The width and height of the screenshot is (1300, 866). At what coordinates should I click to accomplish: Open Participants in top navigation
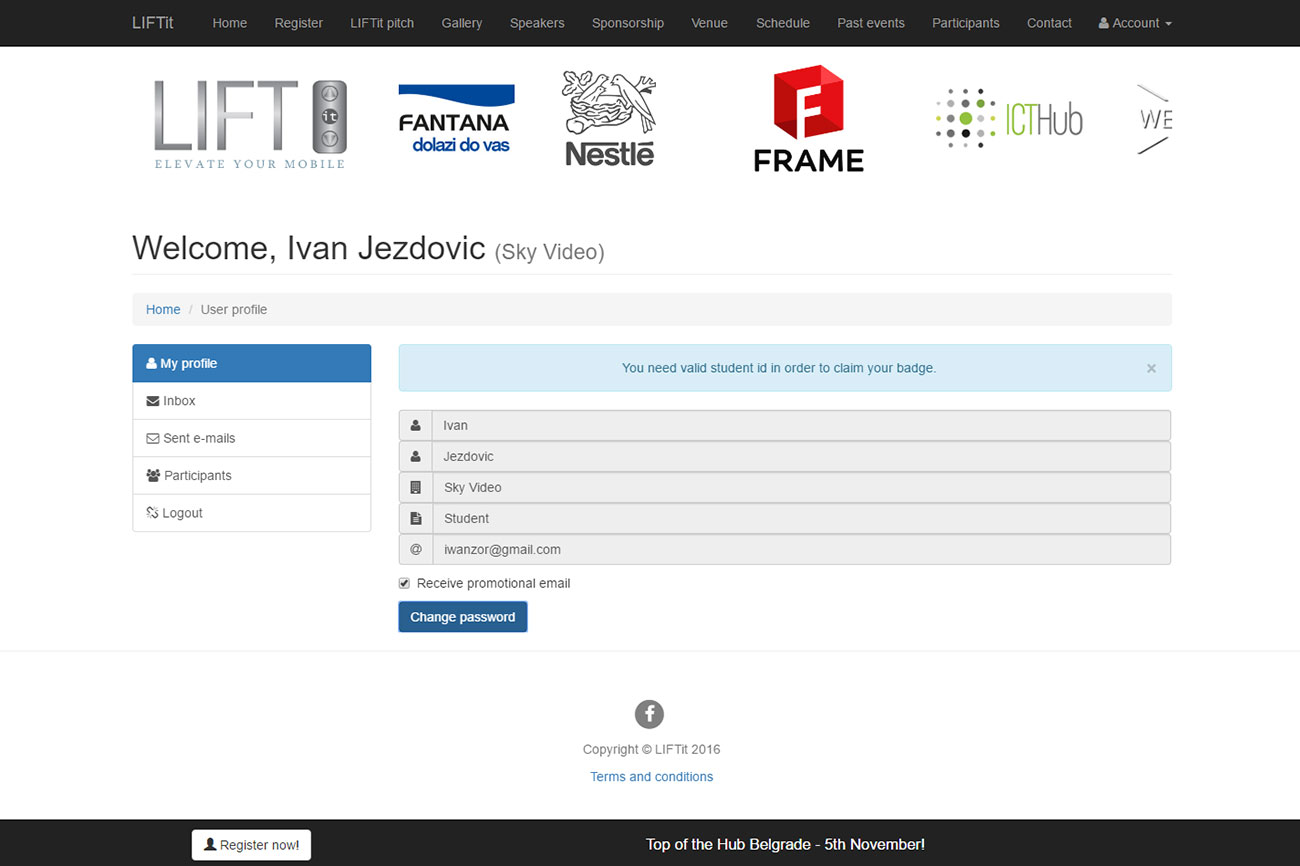point(966,23)
